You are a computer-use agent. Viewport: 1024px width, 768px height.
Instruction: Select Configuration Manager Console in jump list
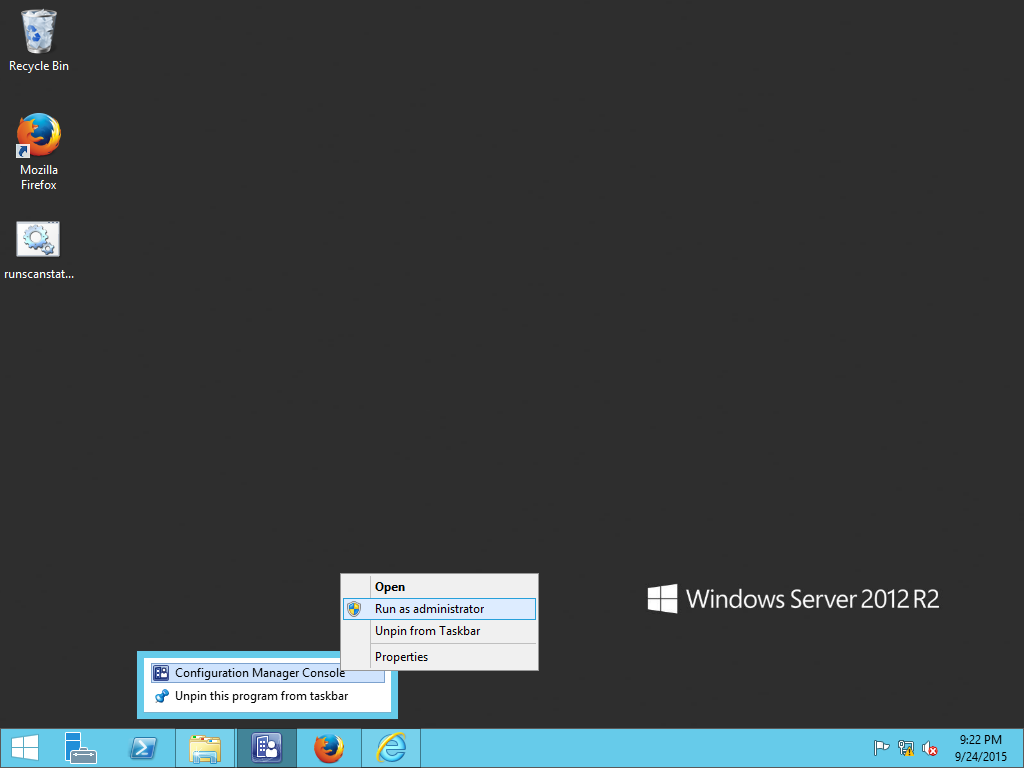click(x=268, y=673)
